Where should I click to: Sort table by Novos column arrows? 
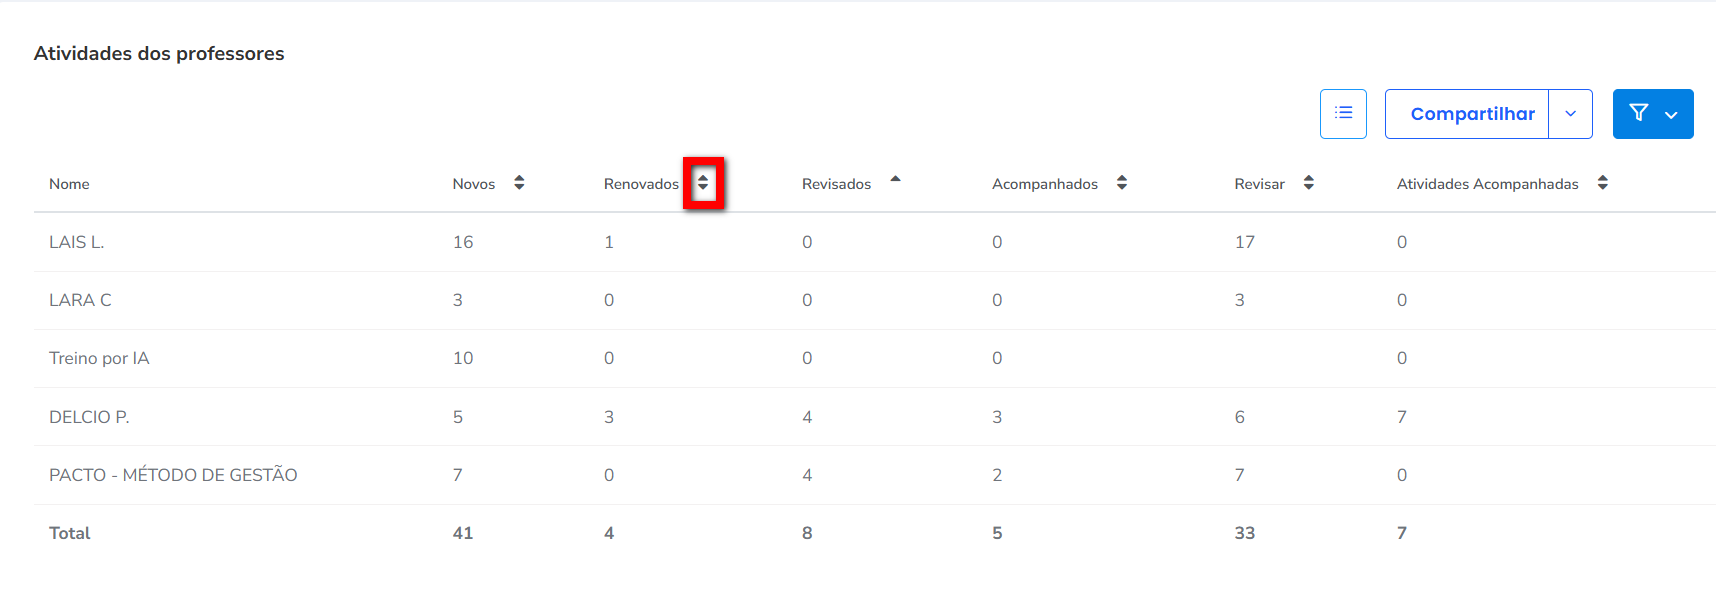pos(519,183)
